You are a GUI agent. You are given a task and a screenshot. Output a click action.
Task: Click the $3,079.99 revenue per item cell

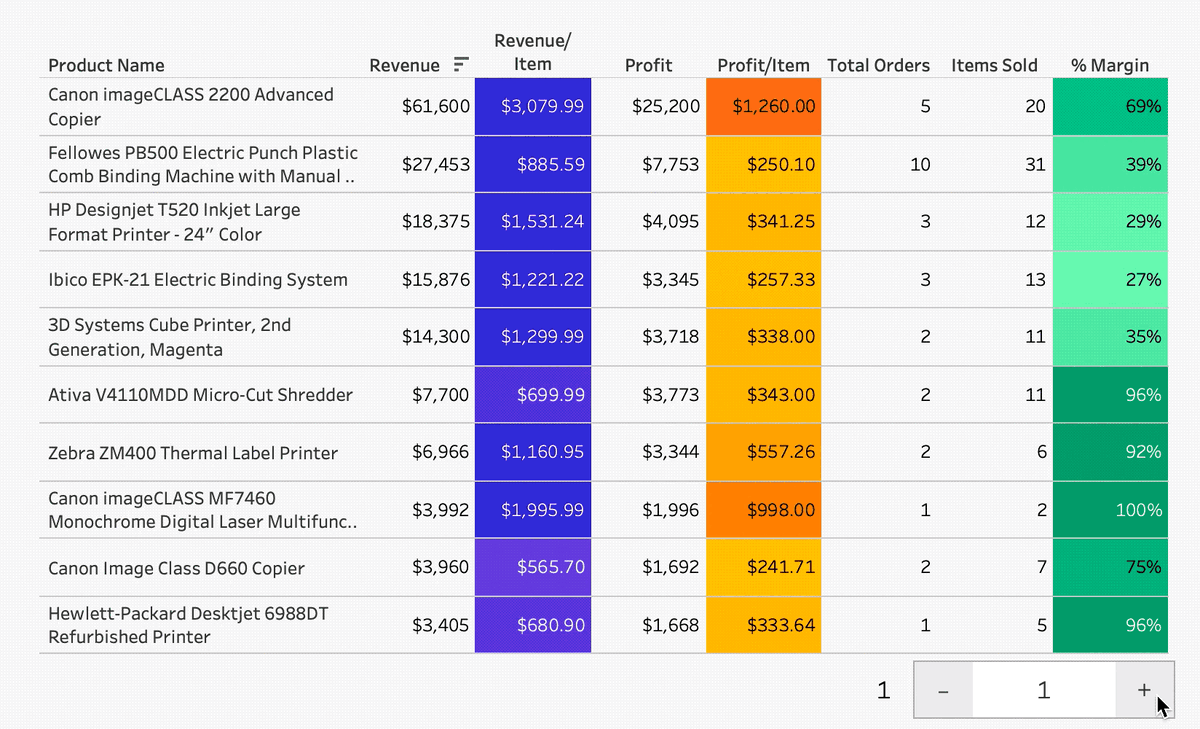(533, 106)
